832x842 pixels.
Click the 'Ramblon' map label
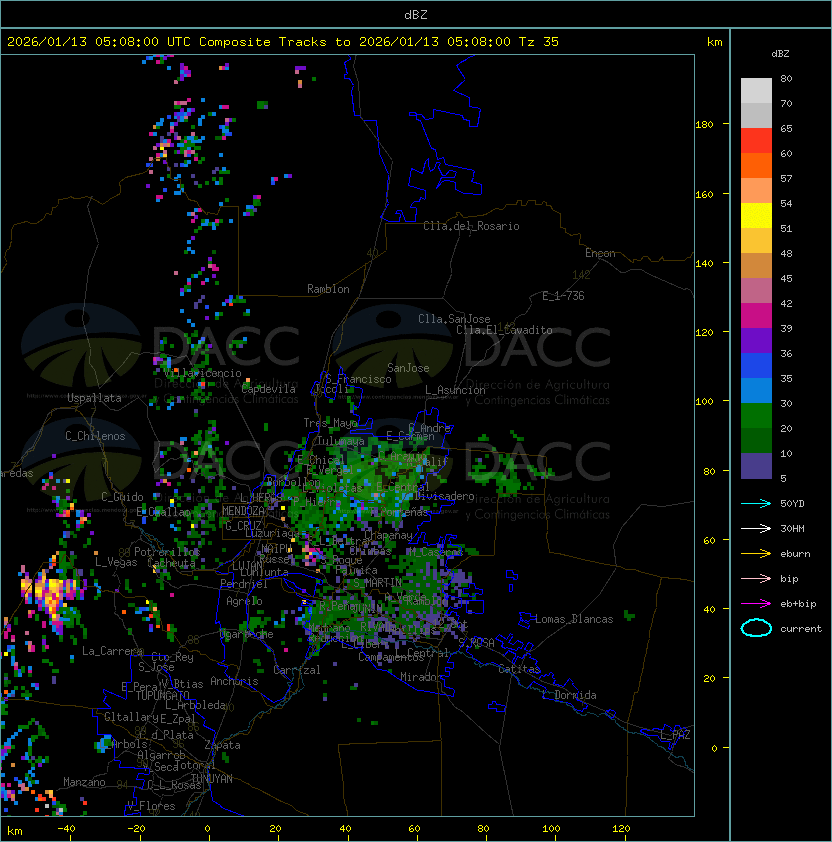(x=328, y=289)
